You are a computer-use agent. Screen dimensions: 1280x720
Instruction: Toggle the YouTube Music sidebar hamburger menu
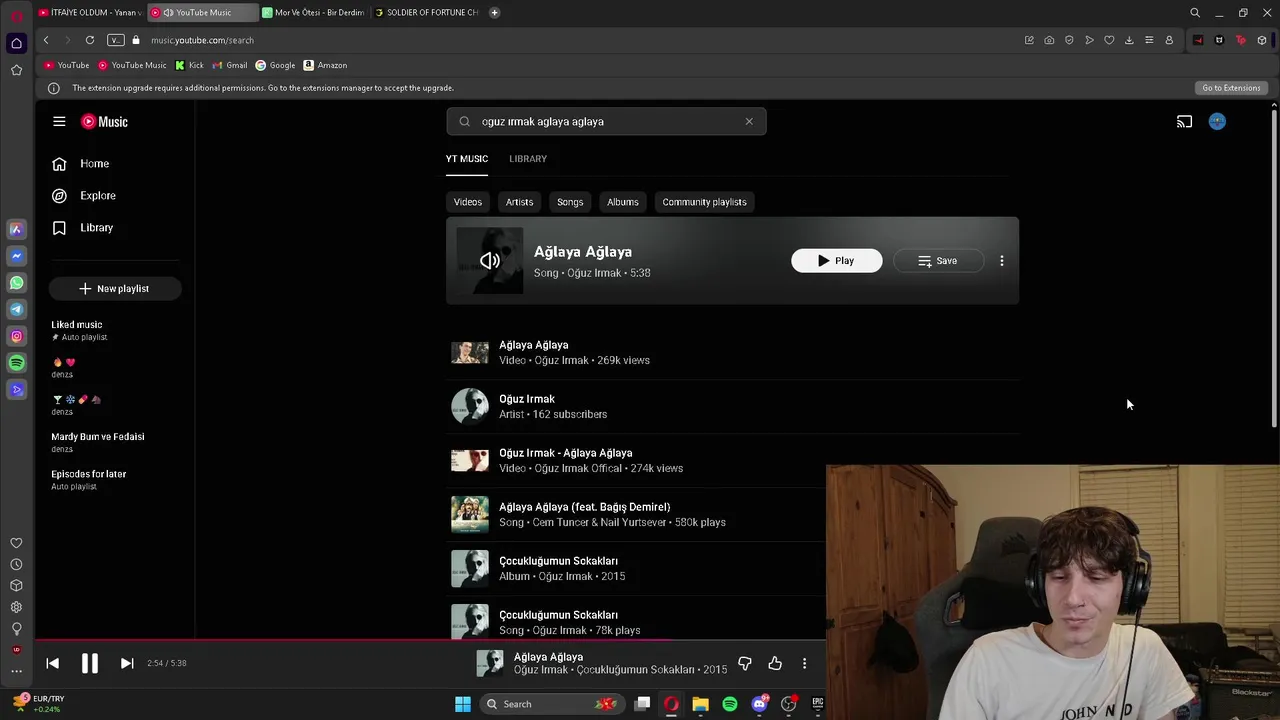pos(59,121)
